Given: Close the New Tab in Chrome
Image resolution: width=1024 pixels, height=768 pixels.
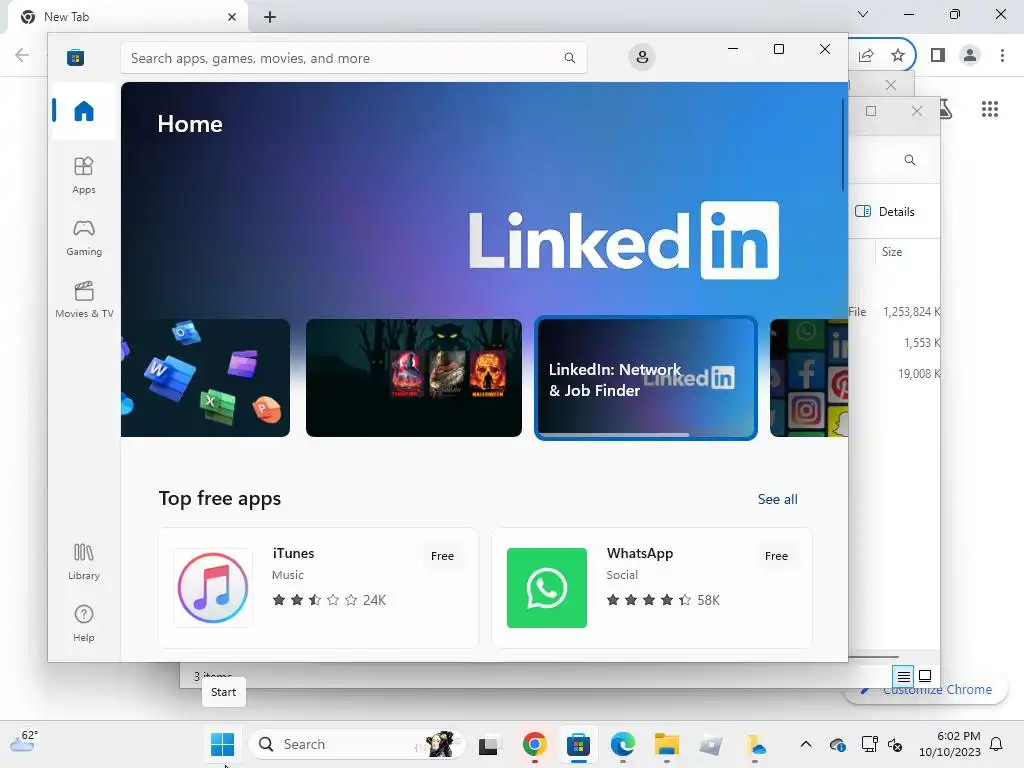Looking at the screenshot, I should [232, 17].
